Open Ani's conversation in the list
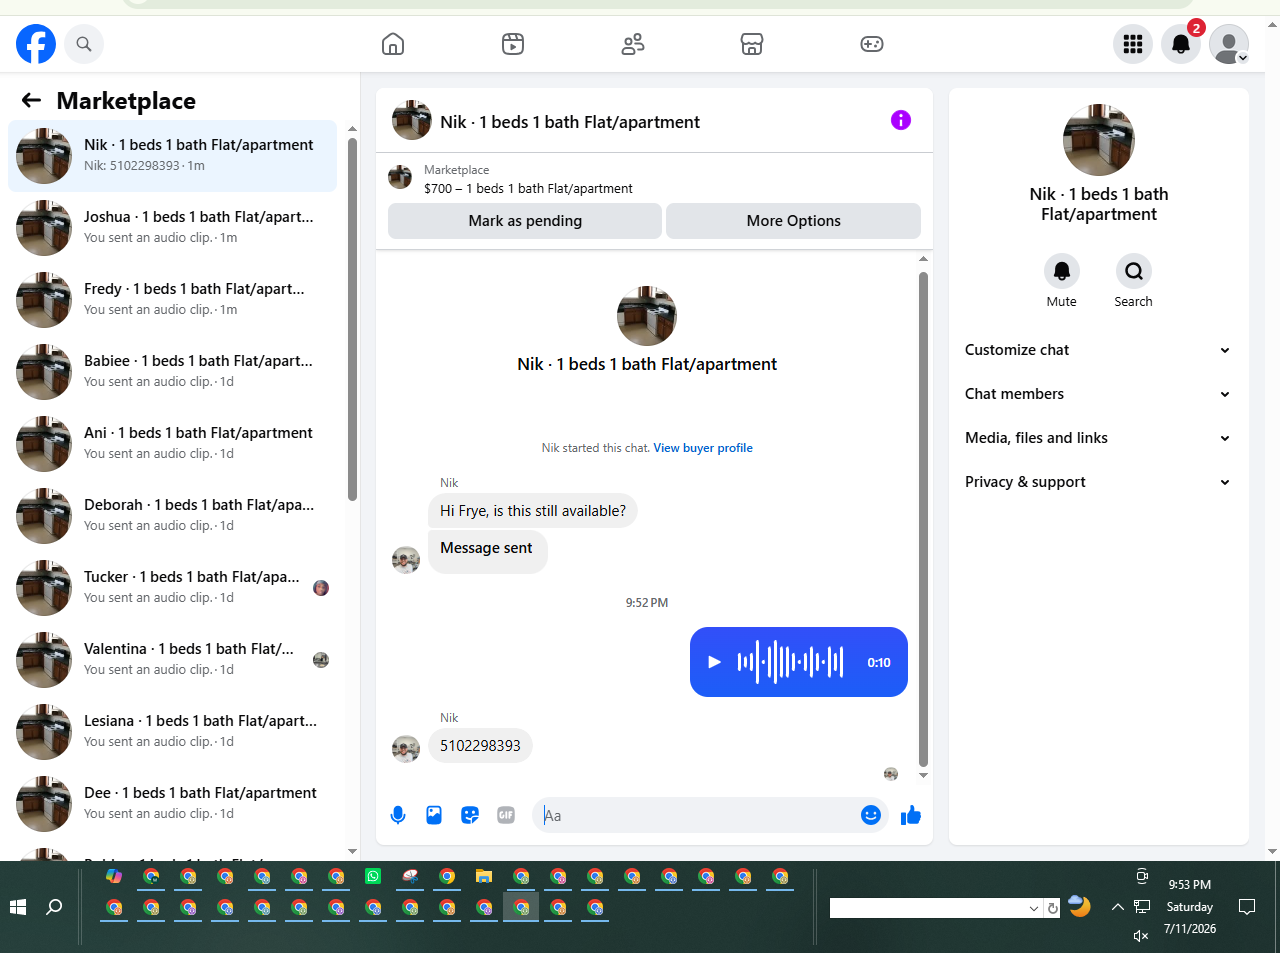 (172, 444)
